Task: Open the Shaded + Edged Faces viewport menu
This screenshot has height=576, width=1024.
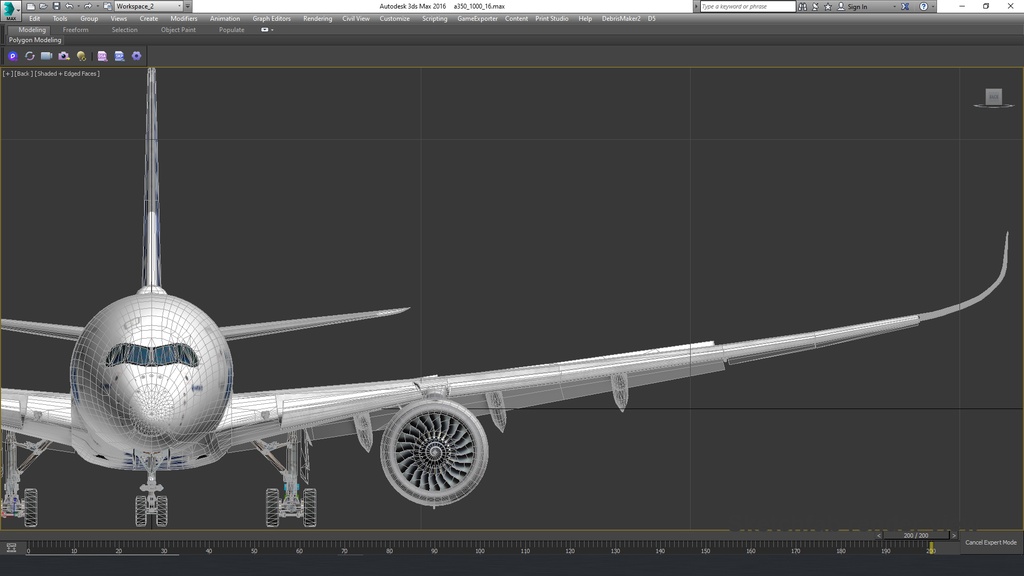Action: [67, 74]
